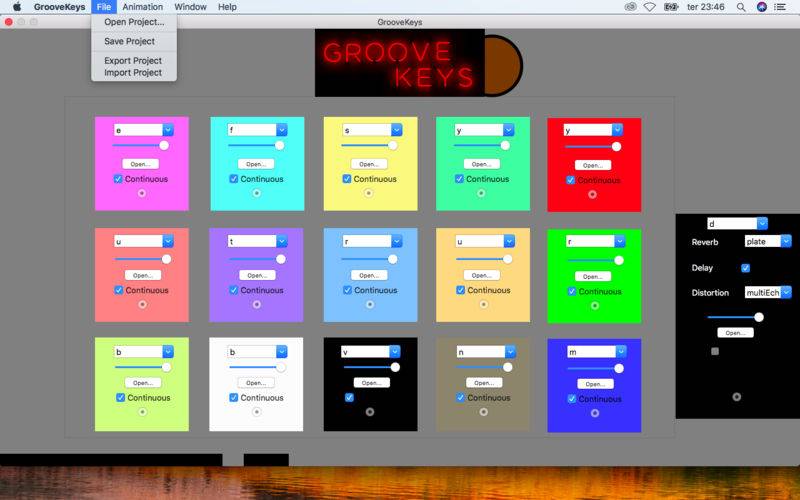800x500 pixels.
Task: Click round indicator in white pad
Action: click(x=257, y=412)
